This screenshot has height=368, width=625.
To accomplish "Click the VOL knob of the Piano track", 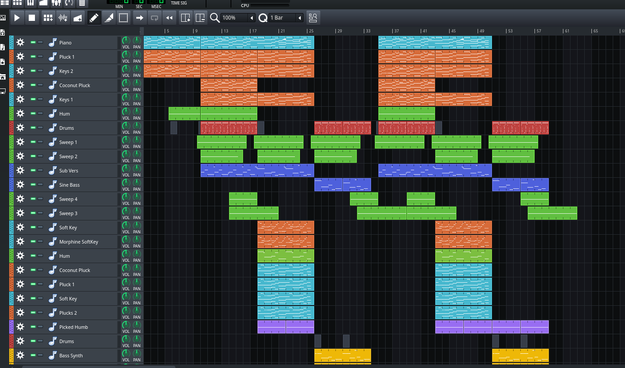I will [126, 41].
